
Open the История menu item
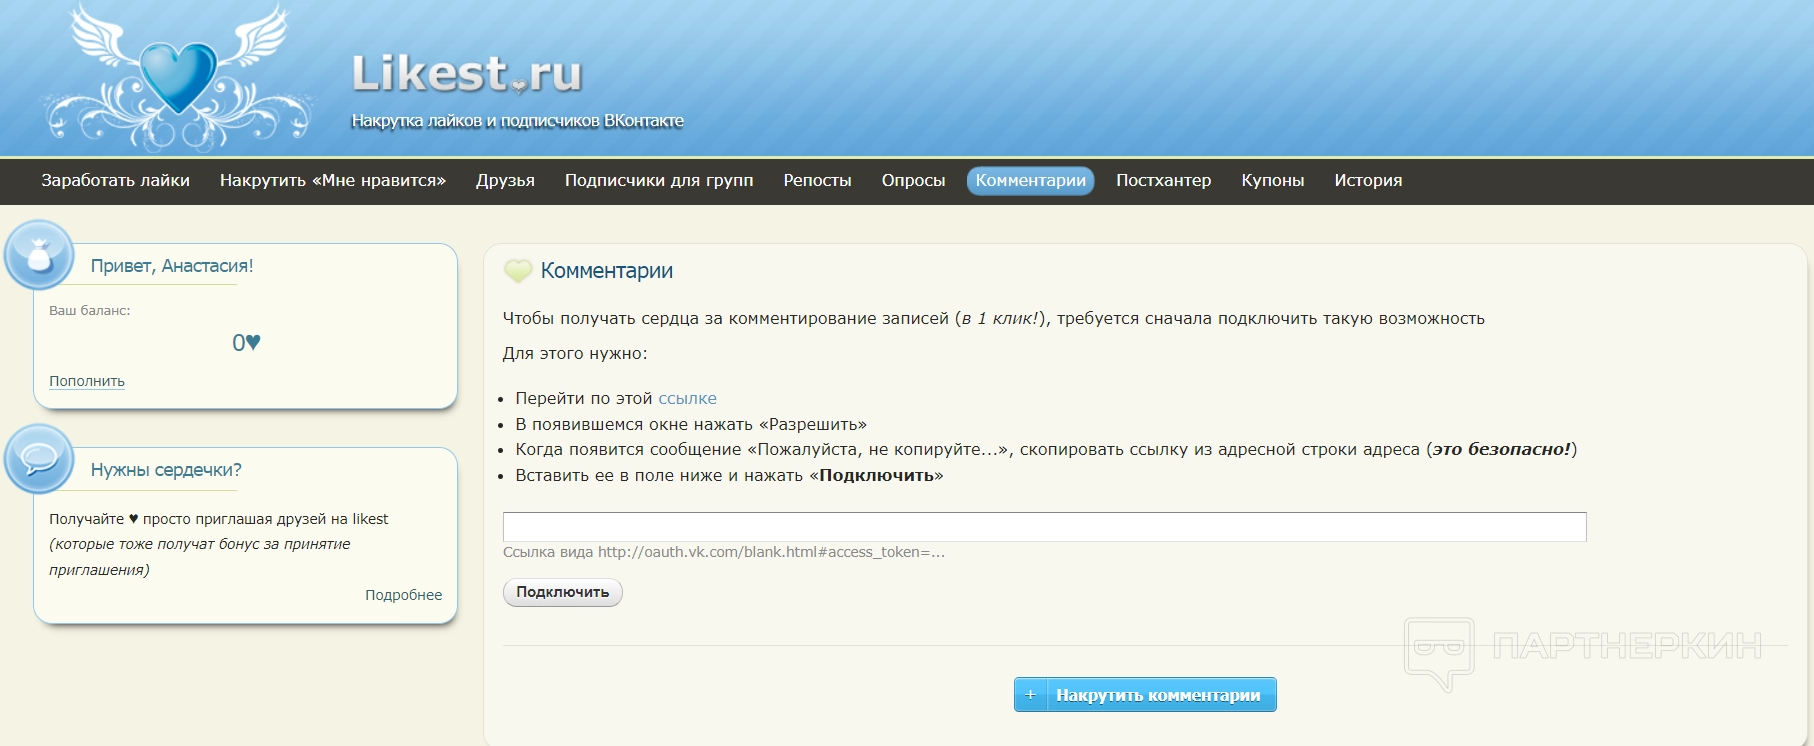(x=1368, y=181)
